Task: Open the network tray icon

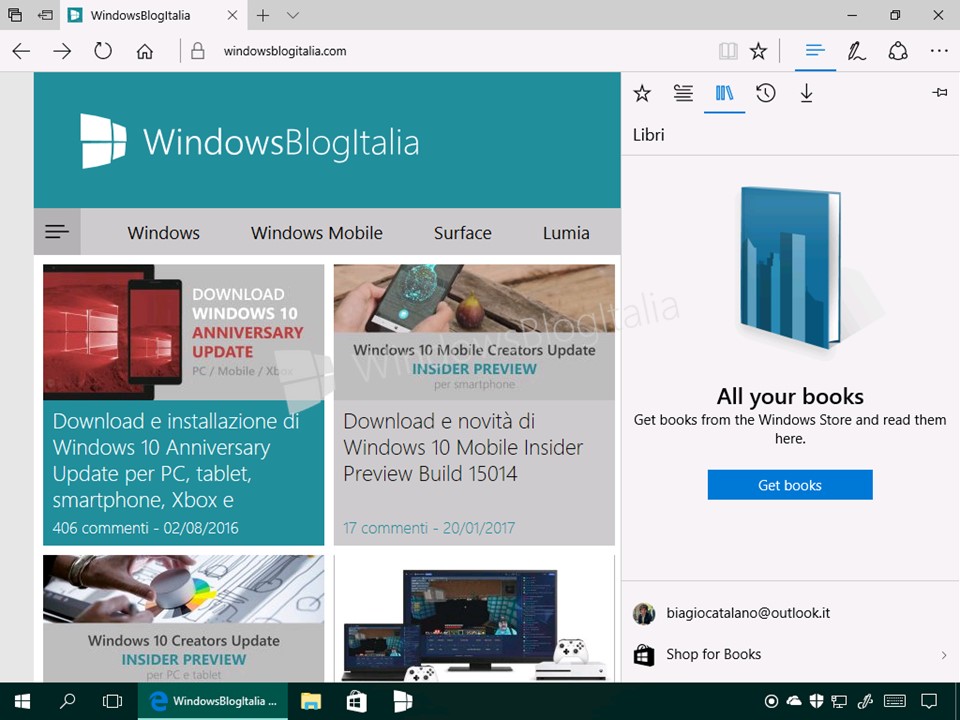Action: click(x=839, y=701)
